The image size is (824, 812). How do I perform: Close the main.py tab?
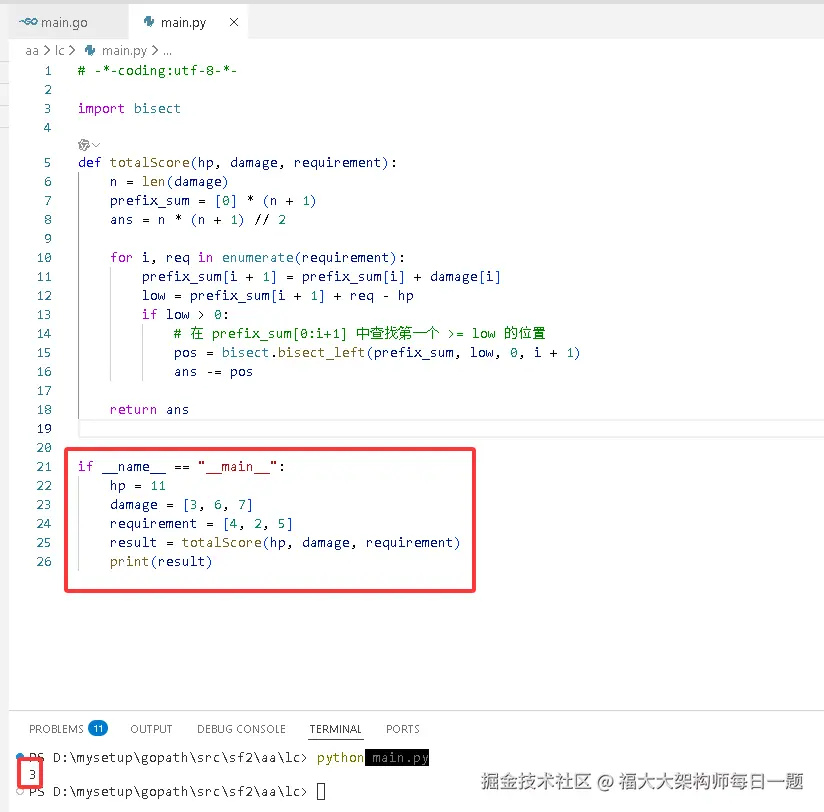[x=234, y=22]
